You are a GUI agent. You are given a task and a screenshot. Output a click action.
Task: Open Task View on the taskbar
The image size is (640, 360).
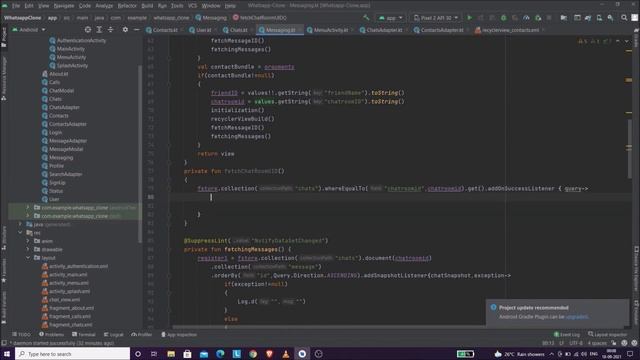(x=154, y=354)
